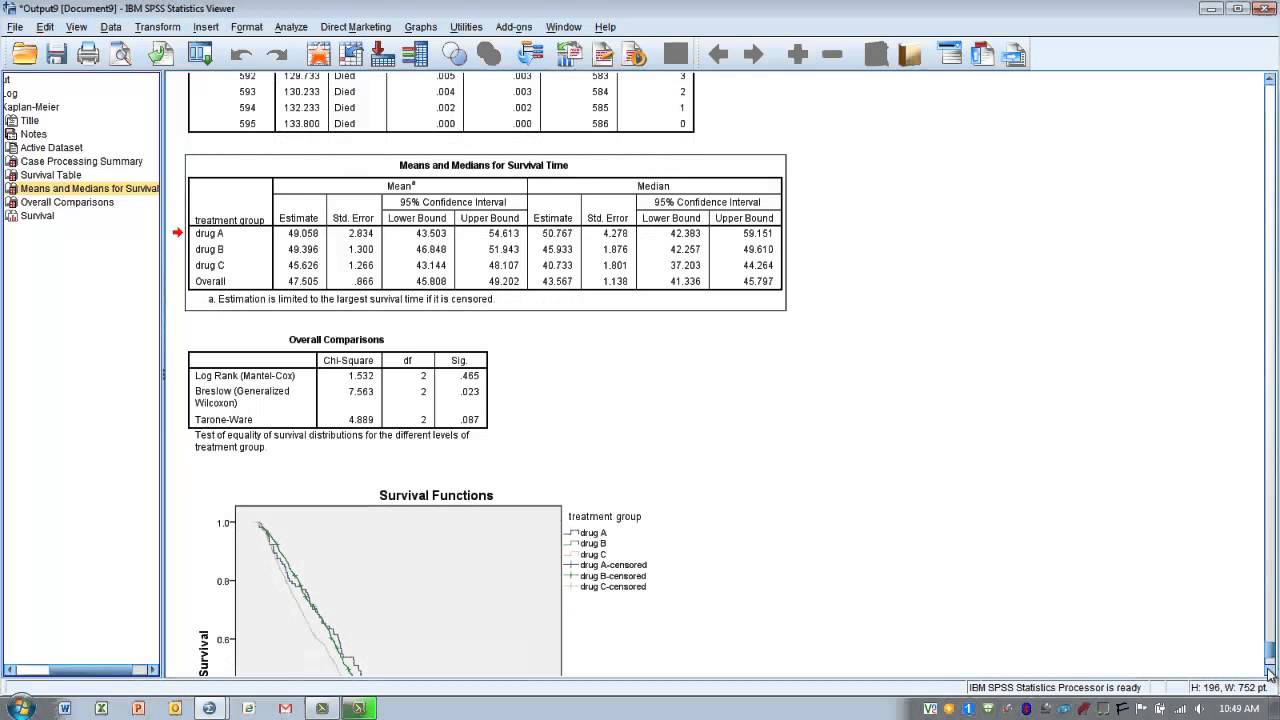Click drug B-censored legend entry
This screenshot has height=720, width=1280.
coord(612,576)
